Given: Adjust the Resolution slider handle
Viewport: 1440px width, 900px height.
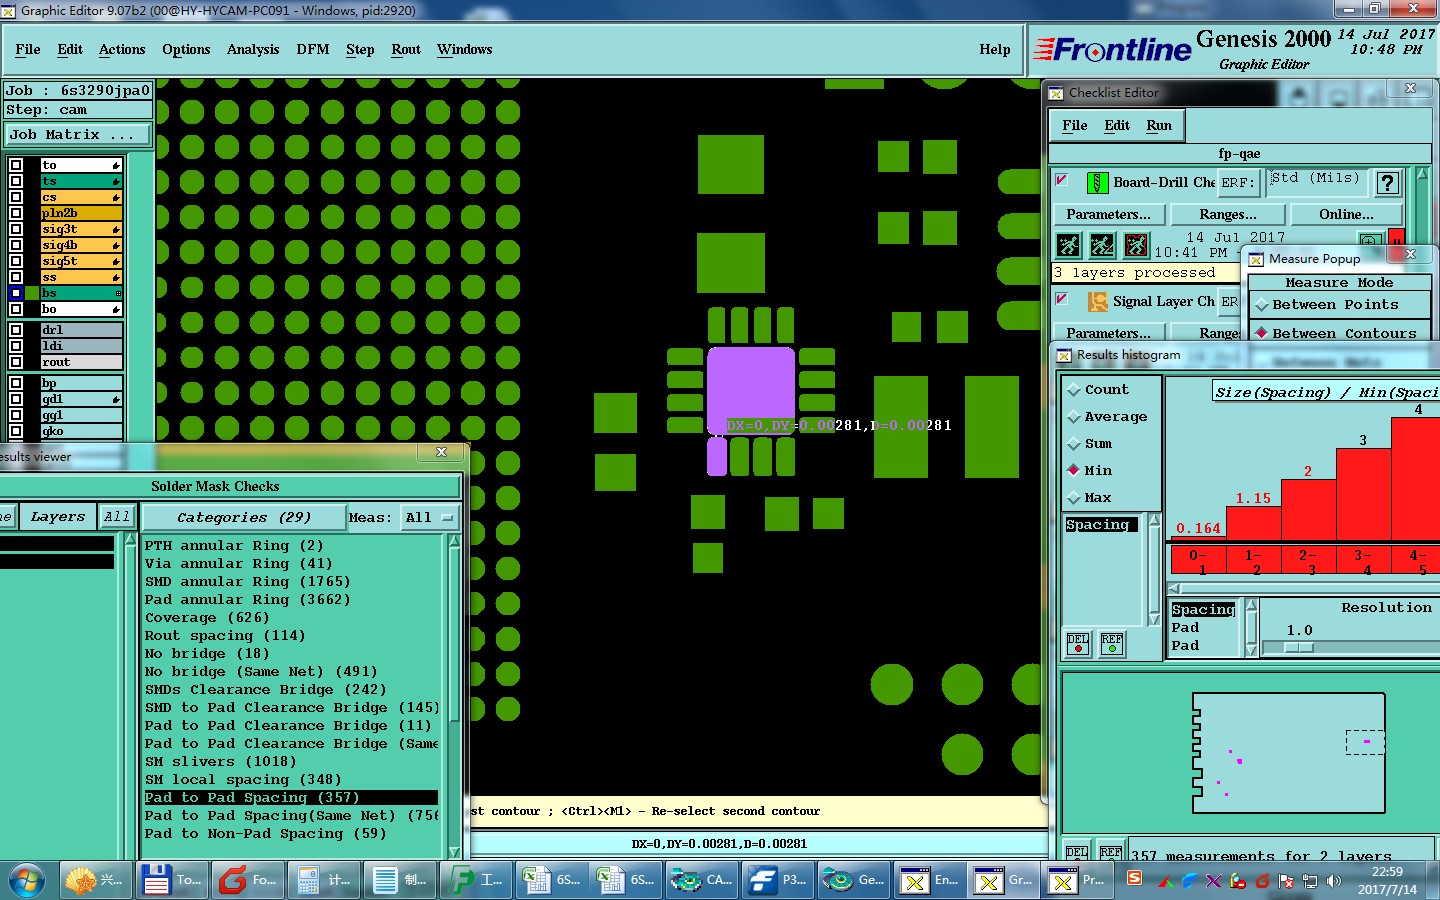Looking at the screenshot, I should click(1298, 647).
